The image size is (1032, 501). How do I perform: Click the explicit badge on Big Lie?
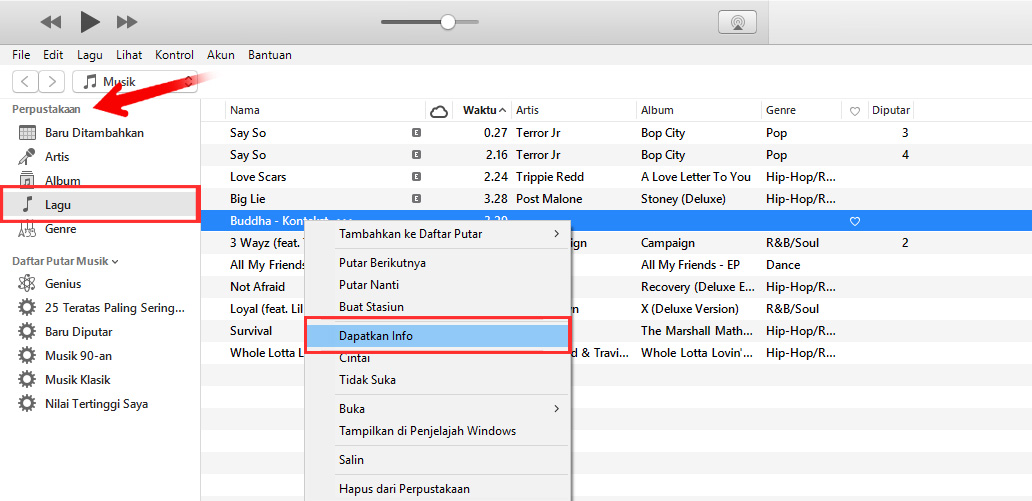[416, 198]
